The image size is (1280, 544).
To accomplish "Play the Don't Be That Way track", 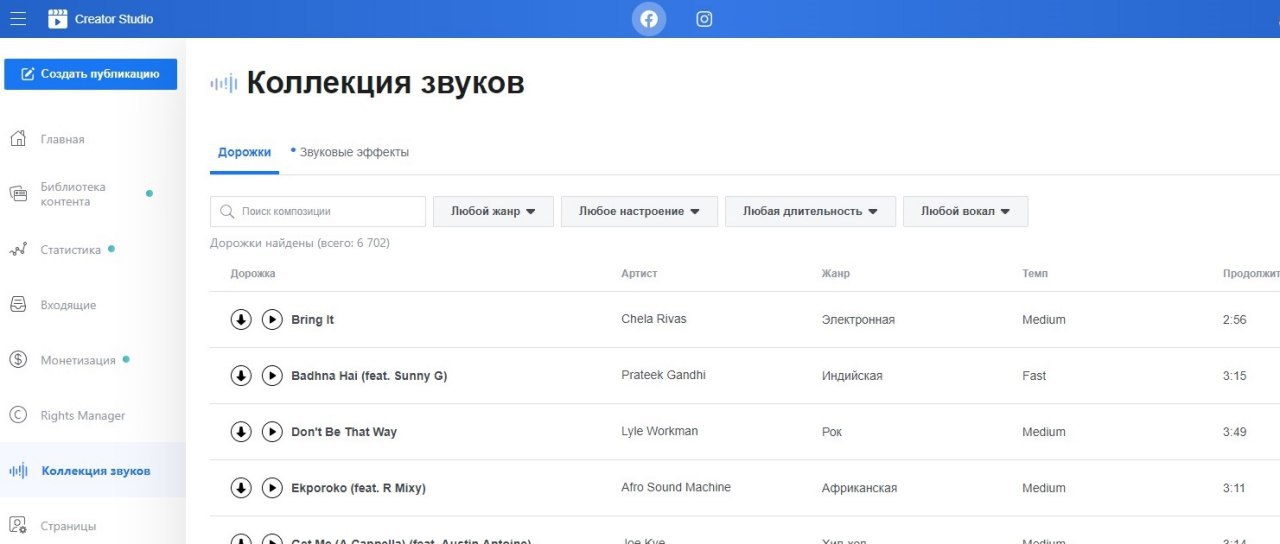I will (272, 431).
